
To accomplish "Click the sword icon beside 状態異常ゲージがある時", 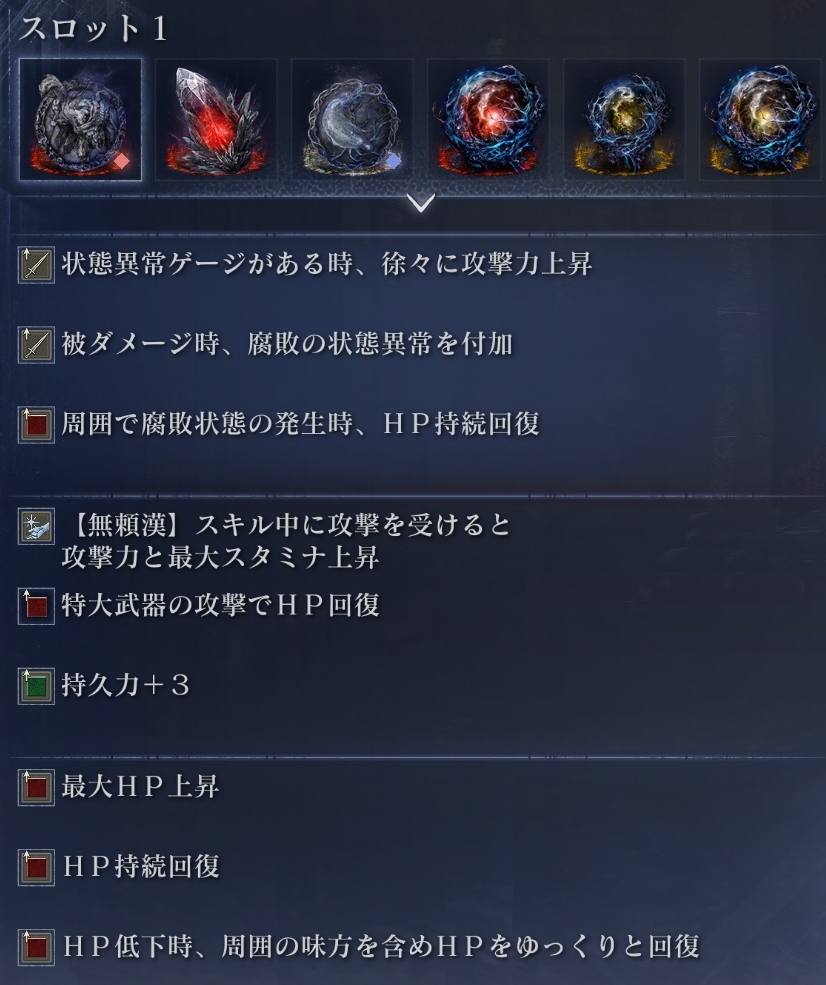I will [x=36, y=264].
